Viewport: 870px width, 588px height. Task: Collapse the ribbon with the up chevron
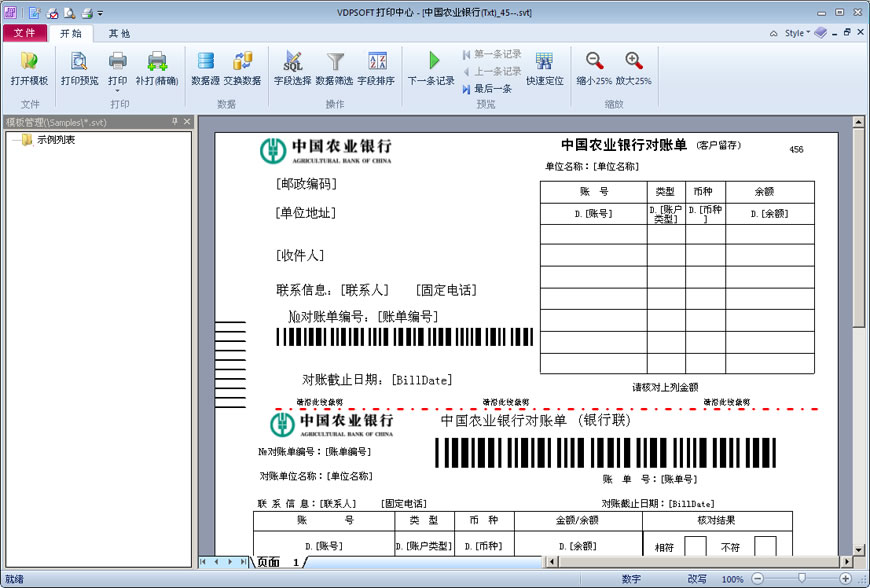pos(773,33)
